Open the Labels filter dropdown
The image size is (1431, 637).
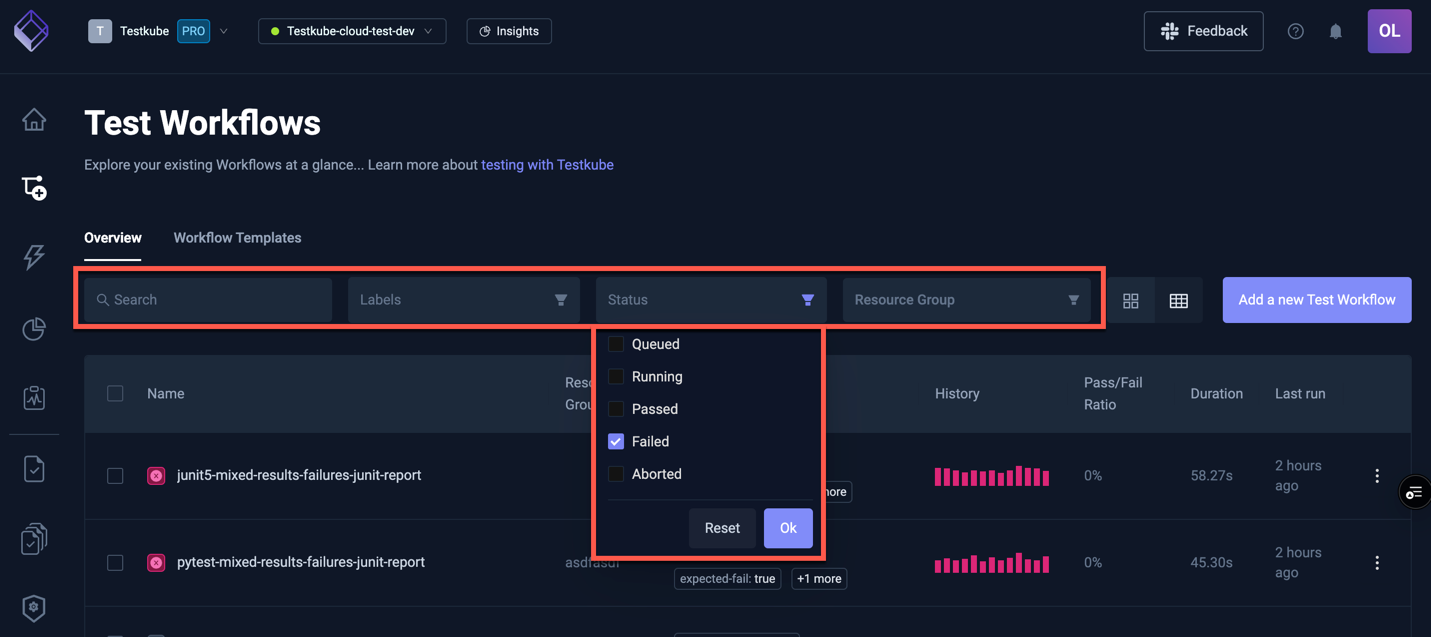462,299
